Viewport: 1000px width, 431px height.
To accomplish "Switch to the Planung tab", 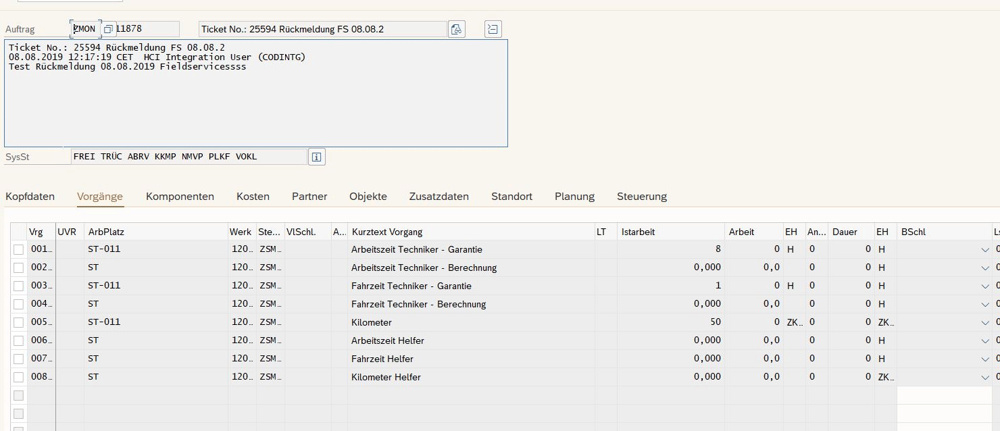I will tap(575, 196).
